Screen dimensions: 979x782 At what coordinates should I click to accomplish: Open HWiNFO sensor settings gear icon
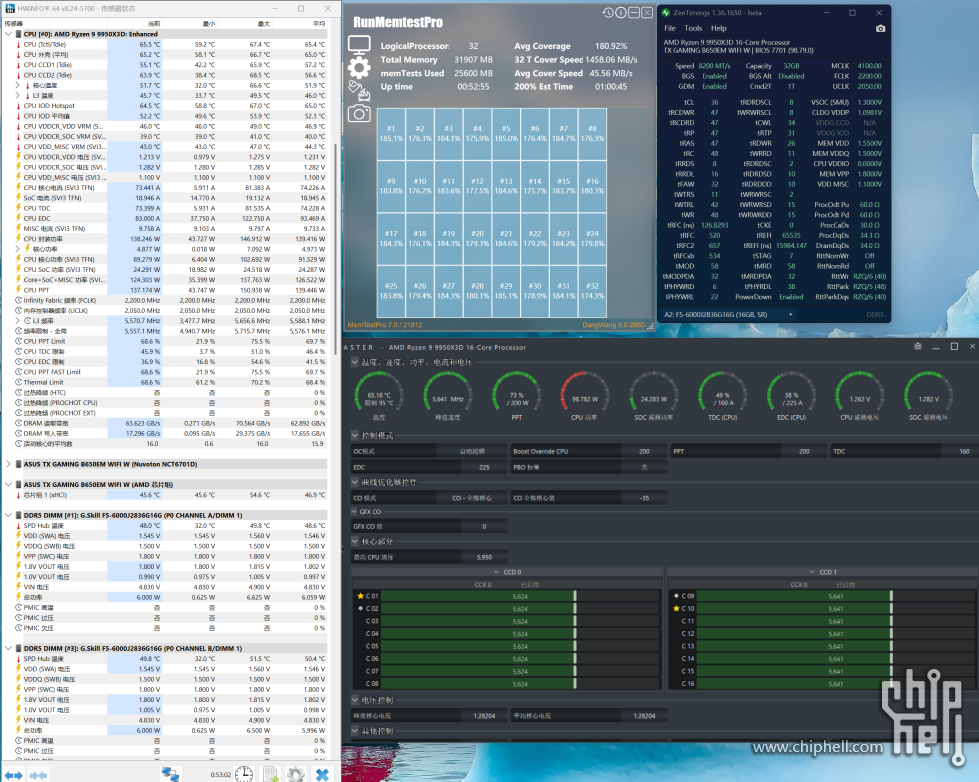(296, 775)
